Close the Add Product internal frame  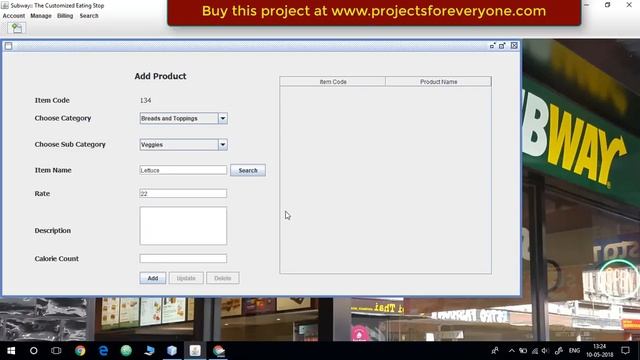tap(514, 46)
